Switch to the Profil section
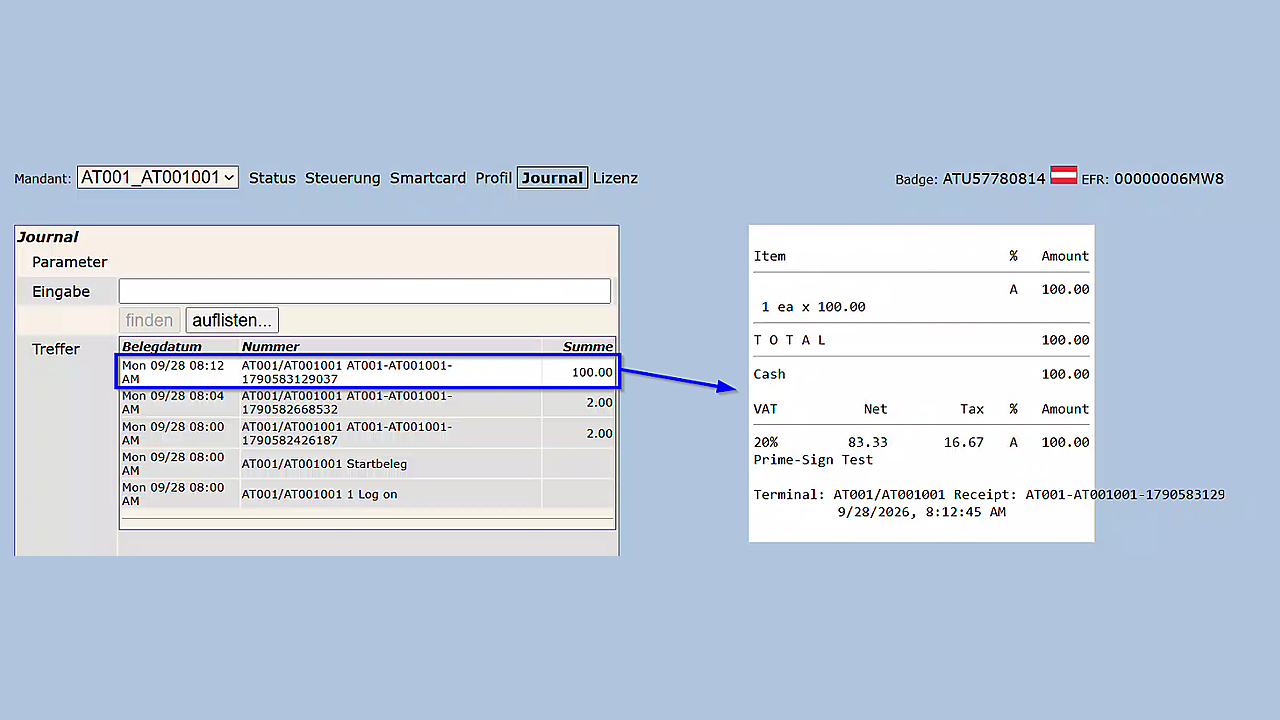 coord(494,178)
